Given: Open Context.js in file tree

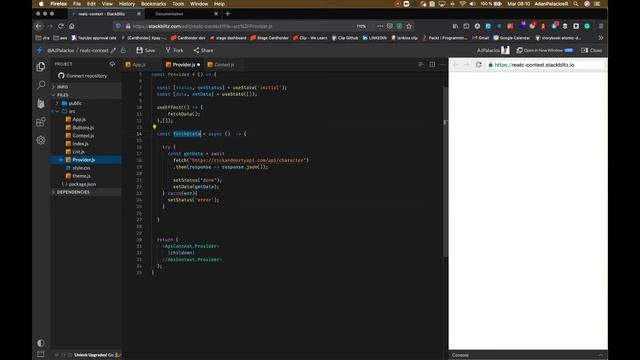Looking at the screenshot, I should pos(83,136).
